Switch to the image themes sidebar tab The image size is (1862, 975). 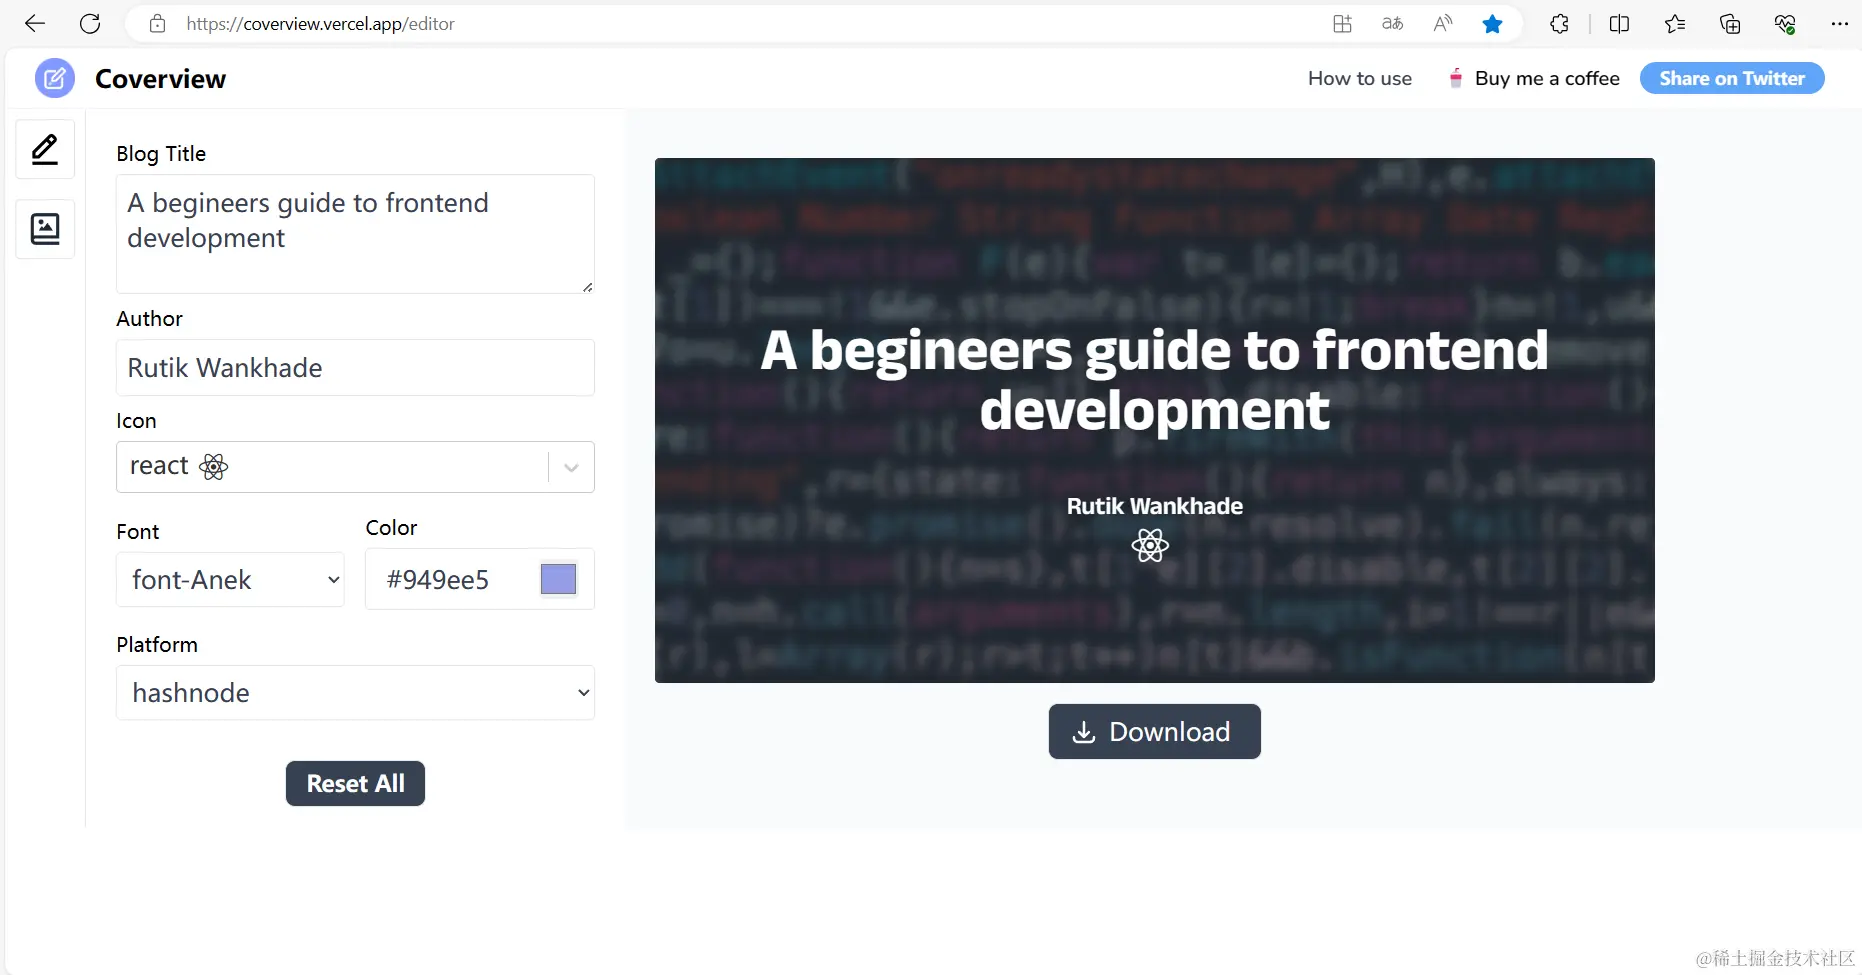[45, 229]
